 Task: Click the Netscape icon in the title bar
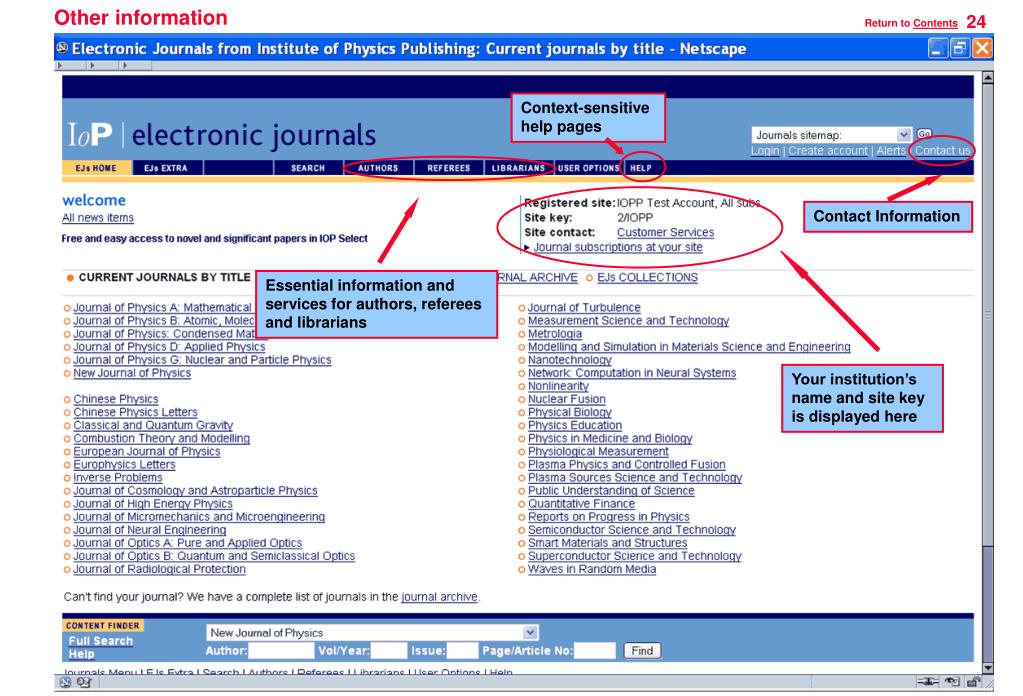[x=62, y=48]
